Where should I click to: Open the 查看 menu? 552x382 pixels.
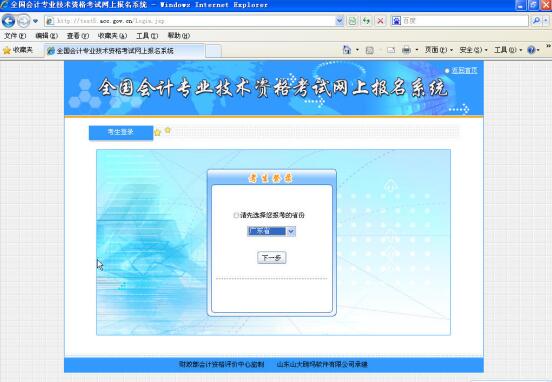pos(78,36)
